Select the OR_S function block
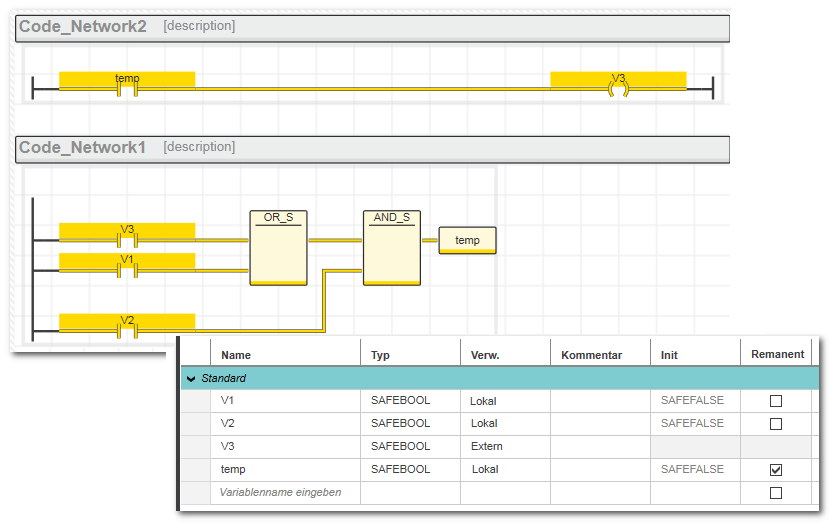 (278, 248)
